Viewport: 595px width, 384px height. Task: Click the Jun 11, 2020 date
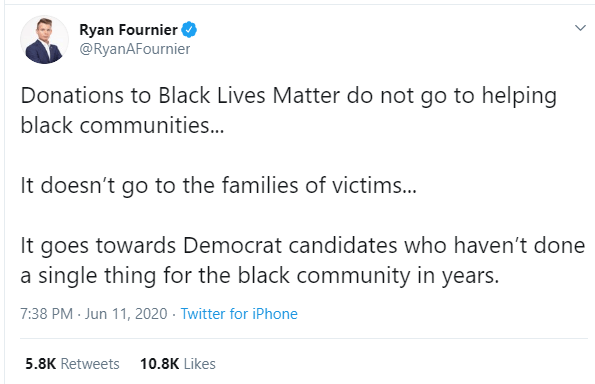(x=126, y=314)
